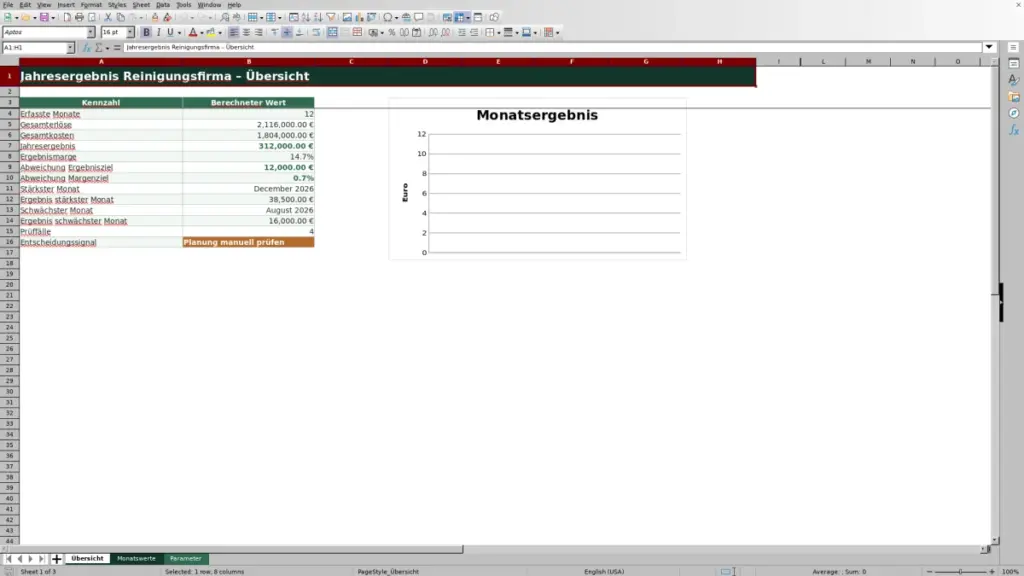Go to the last sheet tab arrow
This screenshot has width=1024, height=576.
(x=41, y=558)
